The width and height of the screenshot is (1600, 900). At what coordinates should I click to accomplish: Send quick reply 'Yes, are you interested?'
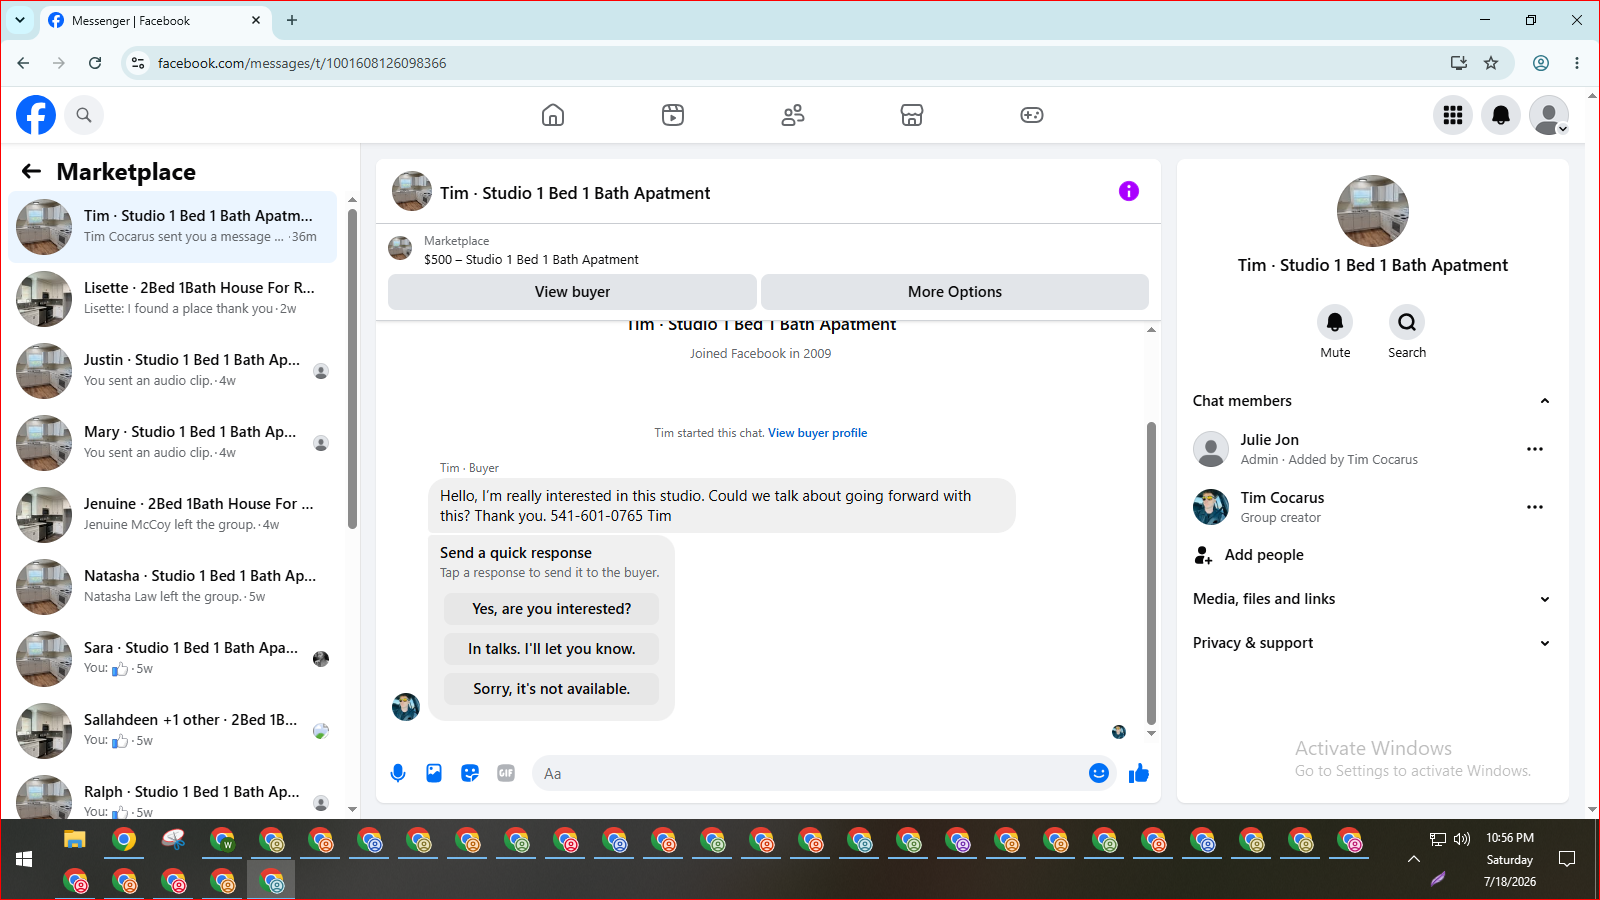click(x=552, y=609)
